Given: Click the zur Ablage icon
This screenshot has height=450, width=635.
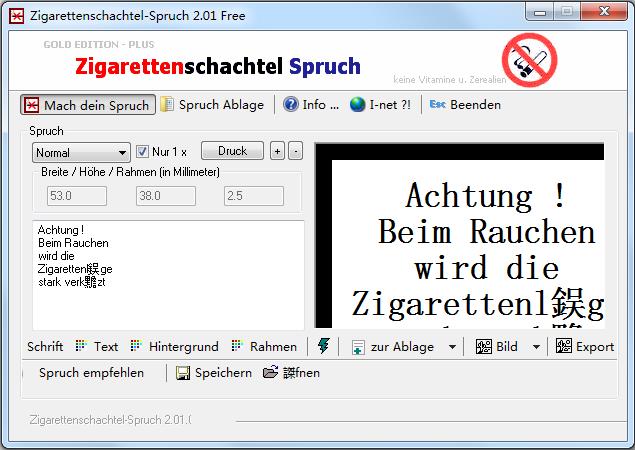Looking at the screenshot, I should [x=358, y=347].
